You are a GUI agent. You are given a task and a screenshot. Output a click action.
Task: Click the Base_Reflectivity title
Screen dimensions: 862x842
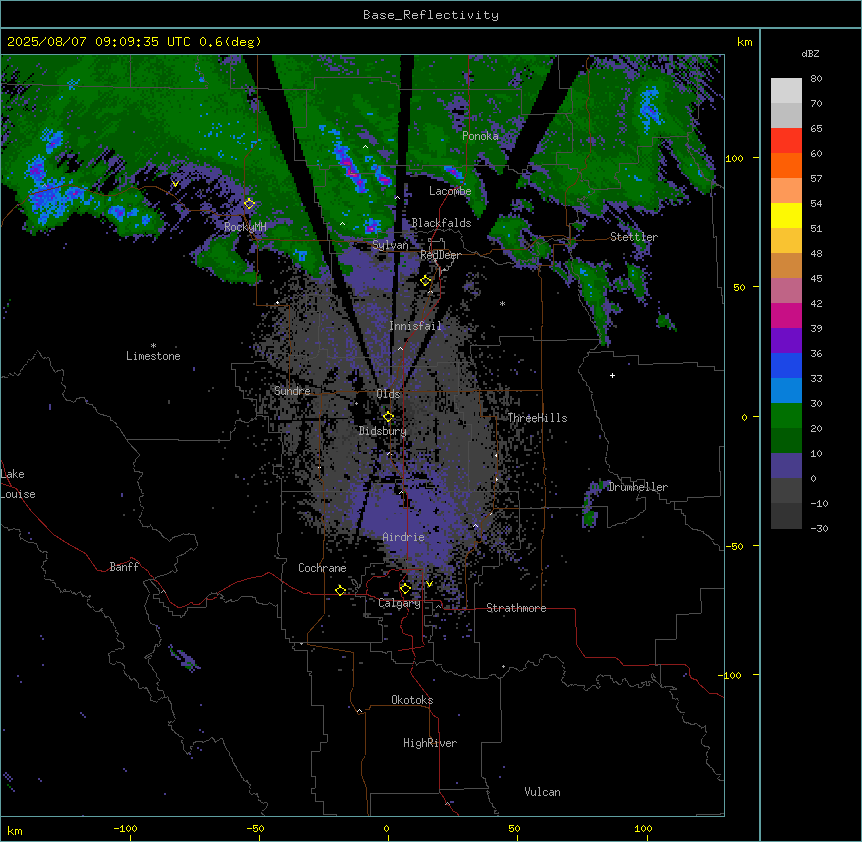tap(431, 15)
